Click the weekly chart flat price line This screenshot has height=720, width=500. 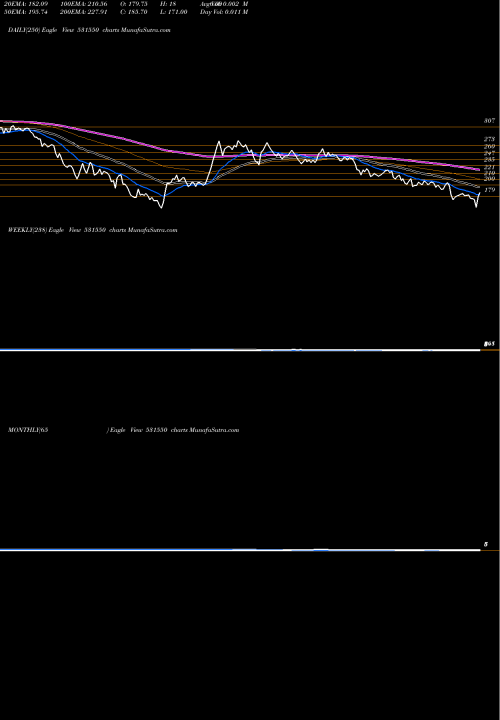pyautogui.click(x=240, y=350)
